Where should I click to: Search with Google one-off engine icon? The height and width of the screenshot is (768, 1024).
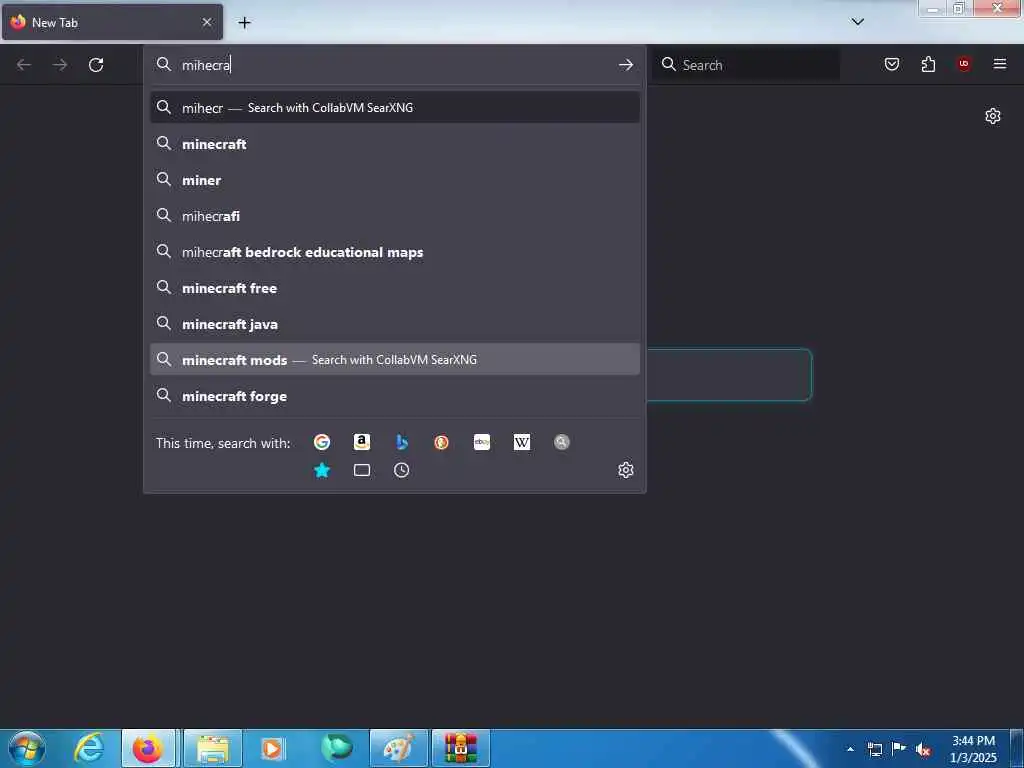coord(322,442)
